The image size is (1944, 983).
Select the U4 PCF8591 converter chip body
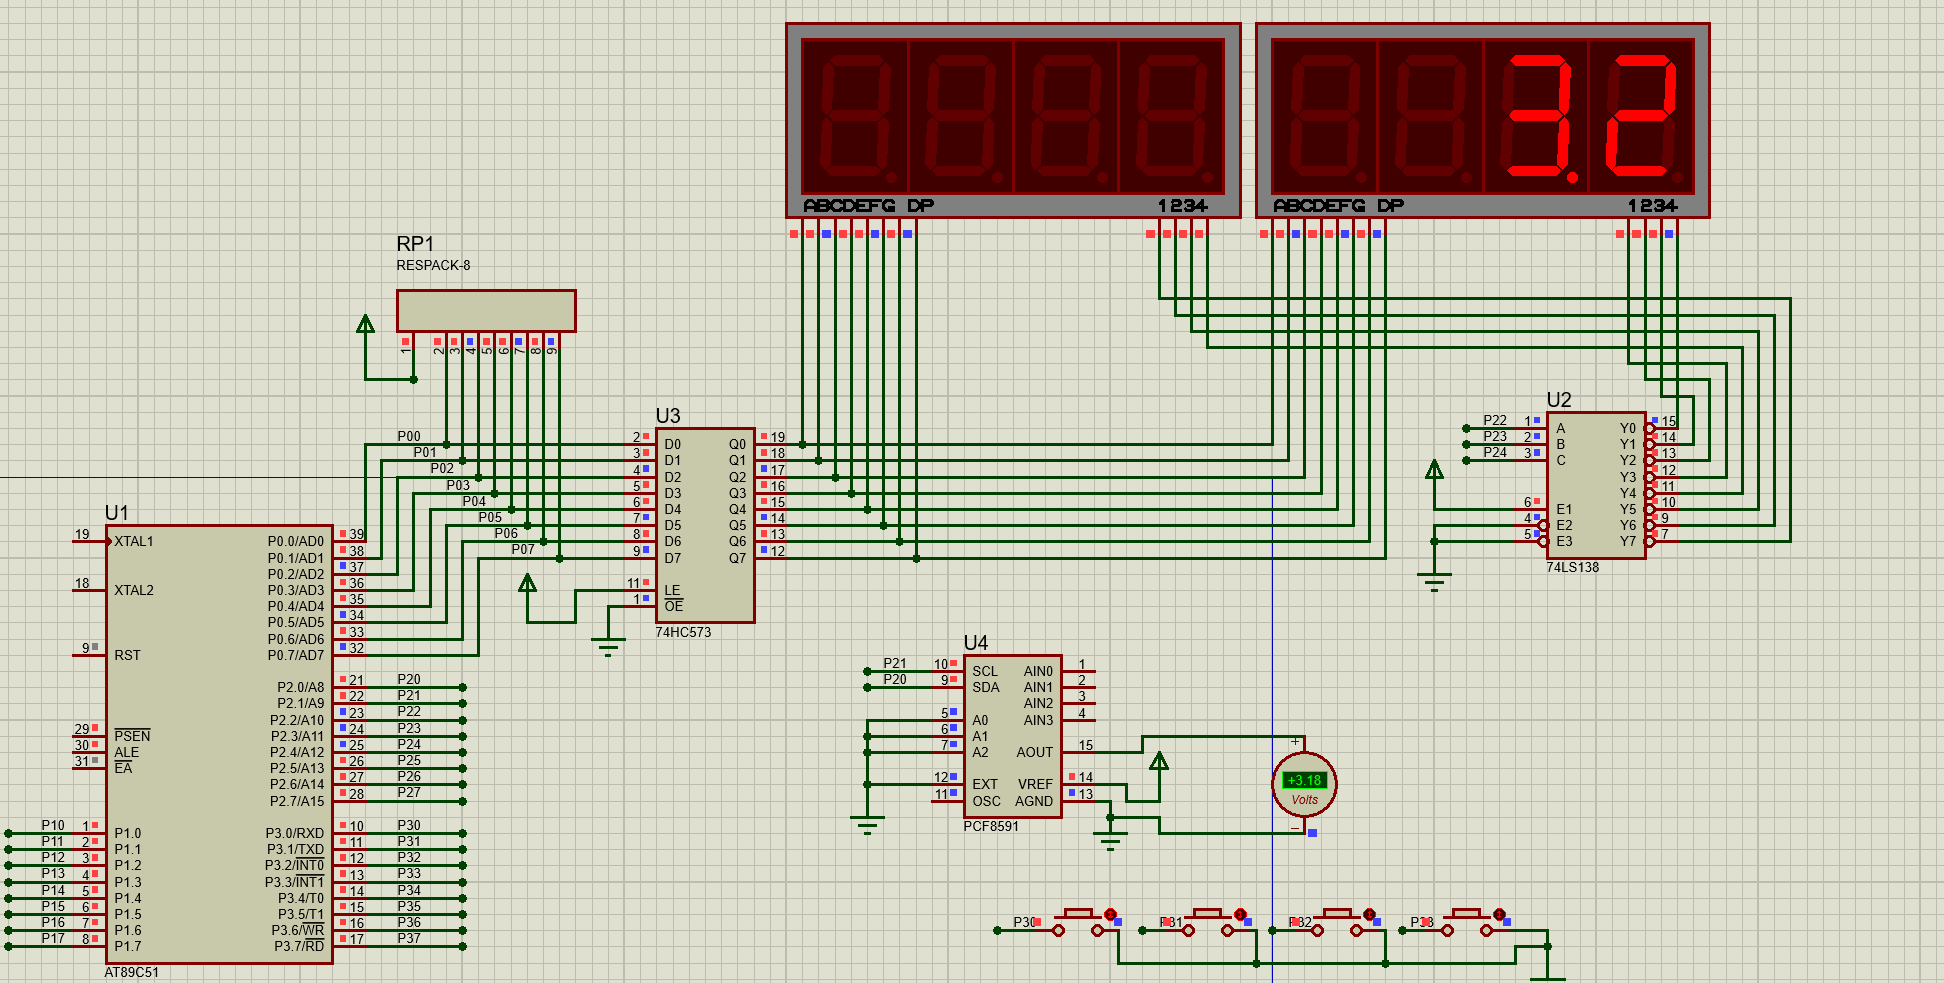coord(1013,736)
